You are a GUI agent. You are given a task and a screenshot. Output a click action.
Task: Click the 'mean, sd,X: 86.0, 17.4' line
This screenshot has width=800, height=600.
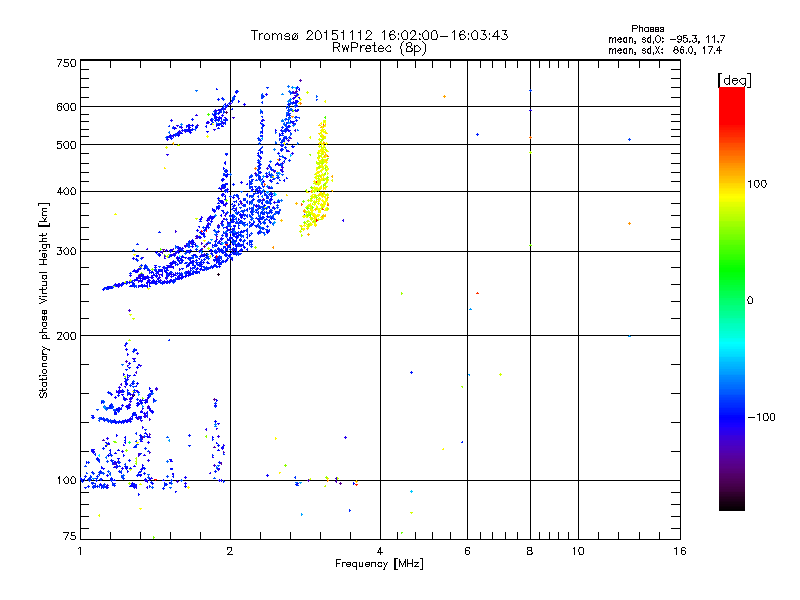[x=665, y=50]
